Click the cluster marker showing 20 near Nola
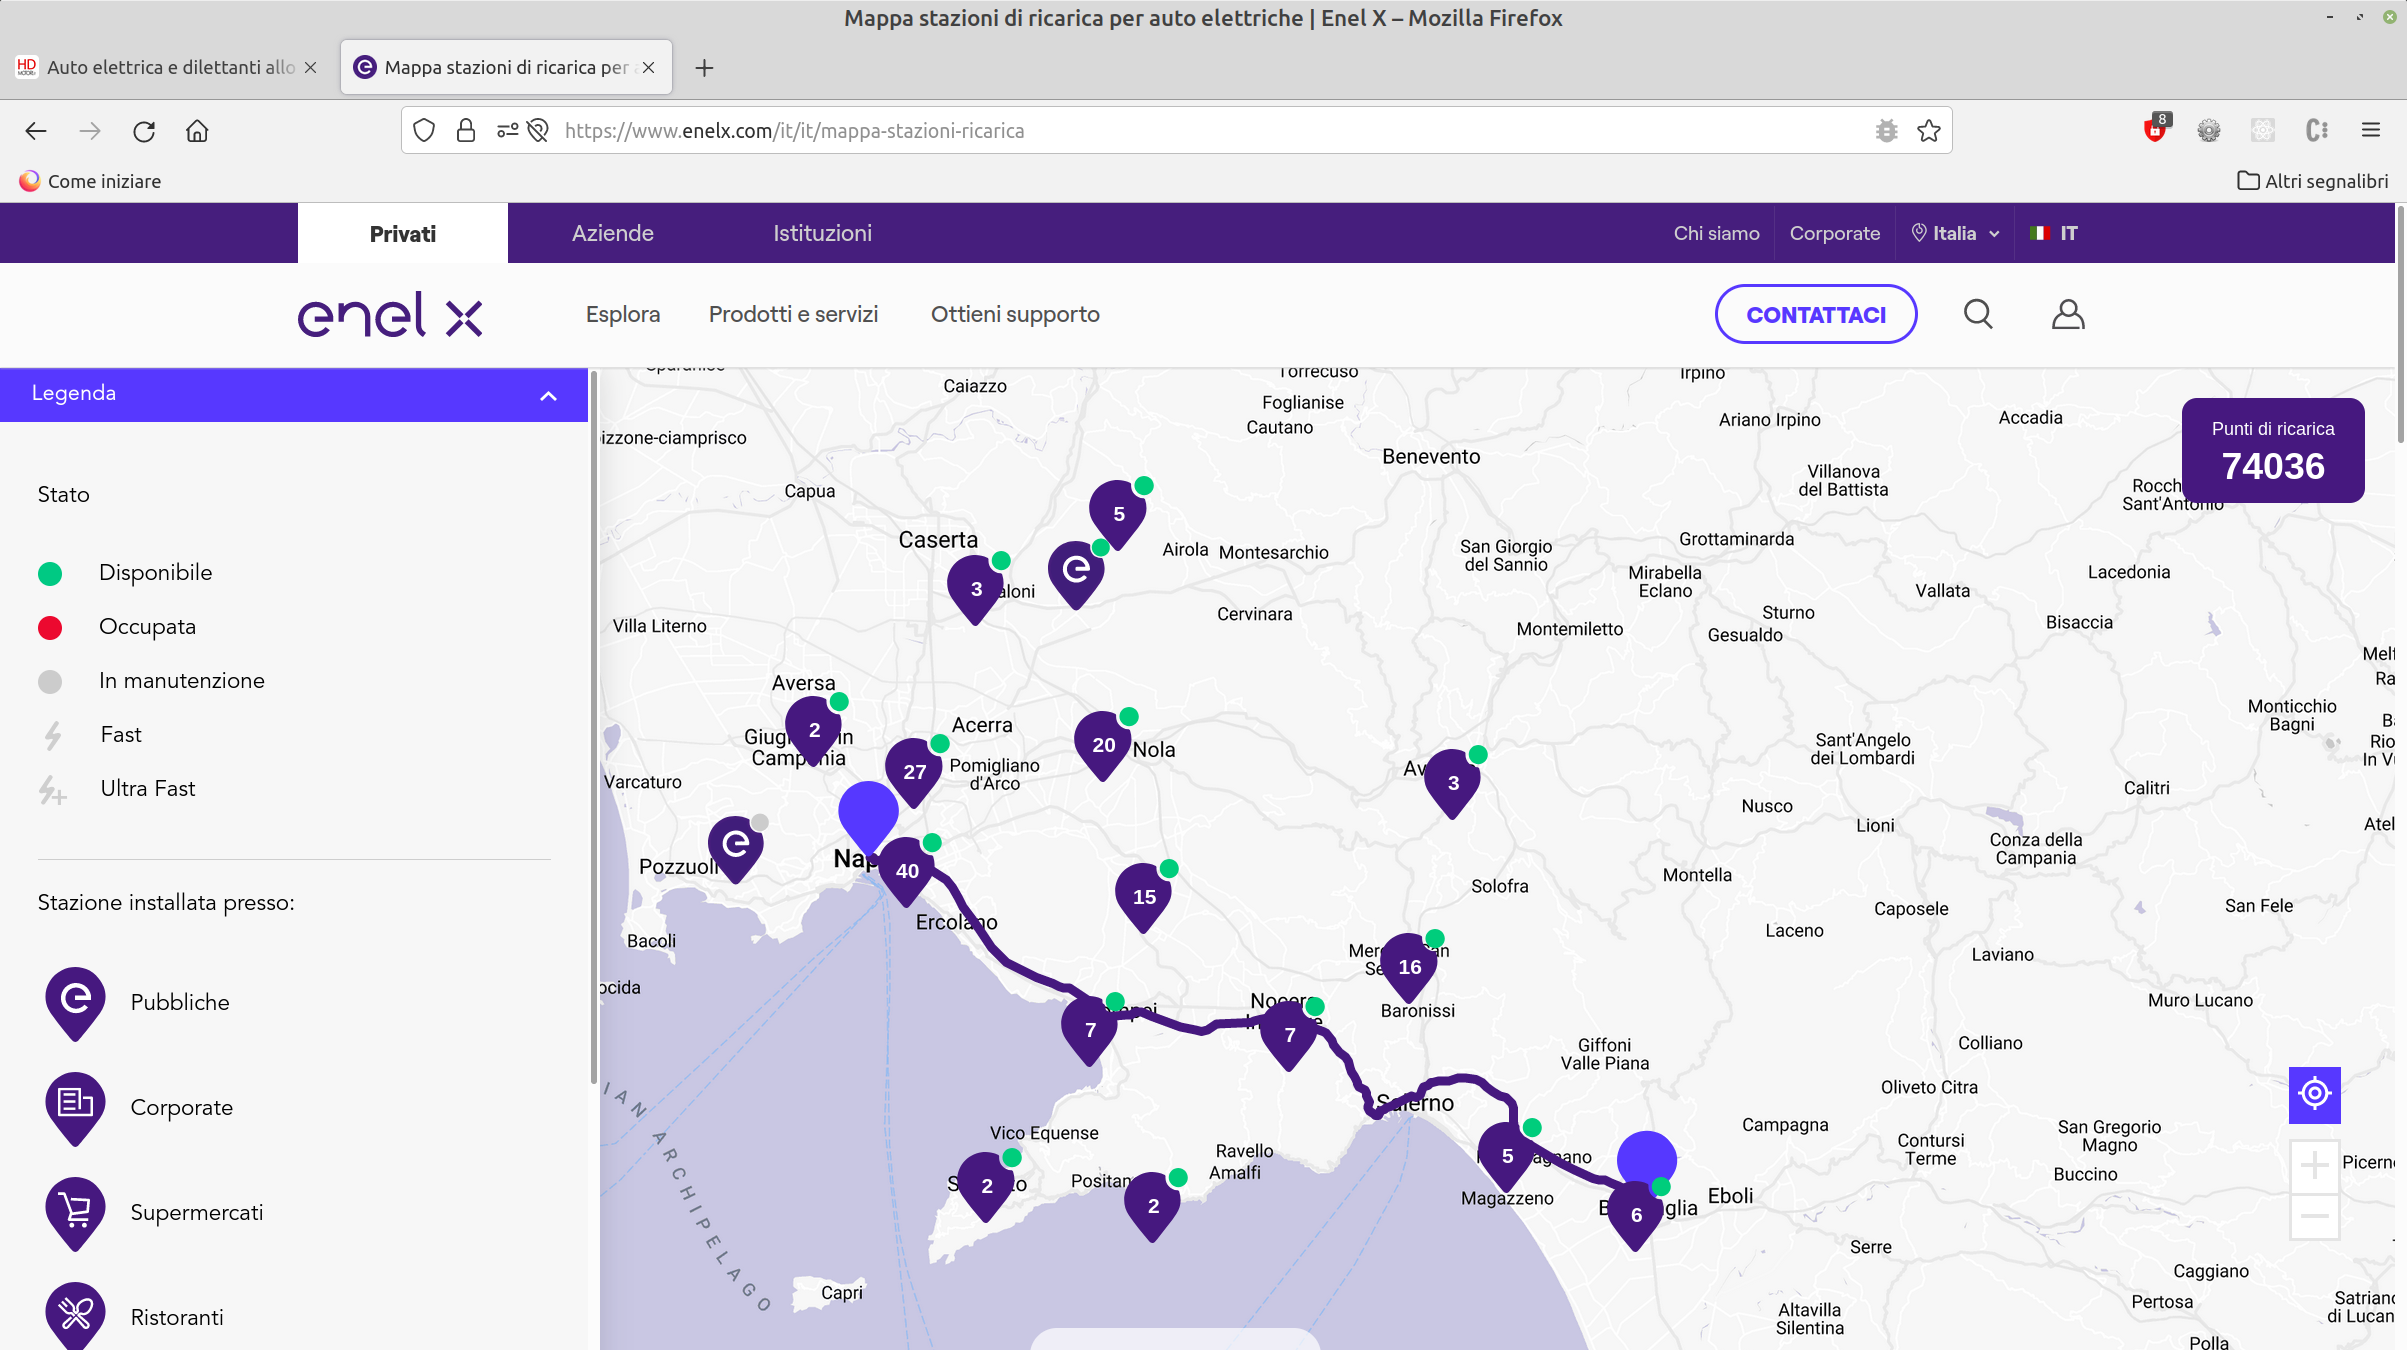The height and width of the screenshot is (1350, 2407). (1103, 745)
